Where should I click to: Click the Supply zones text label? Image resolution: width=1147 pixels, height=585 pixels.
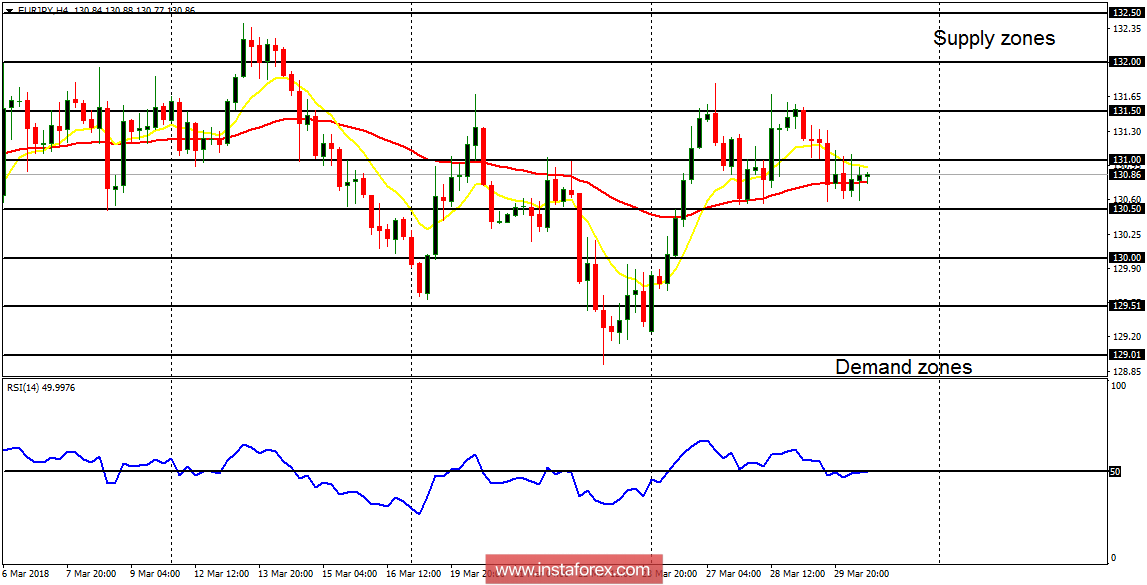coord(994,38)
